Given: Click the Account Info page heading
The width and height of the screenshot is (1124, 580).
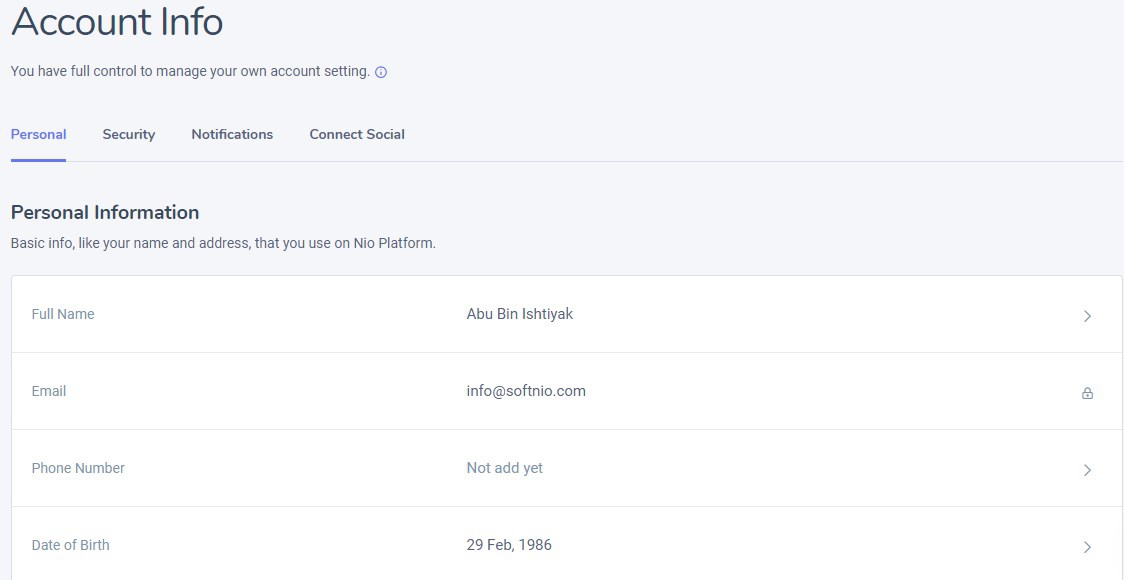Looking at the screenshot, I should tap(117, 22).
